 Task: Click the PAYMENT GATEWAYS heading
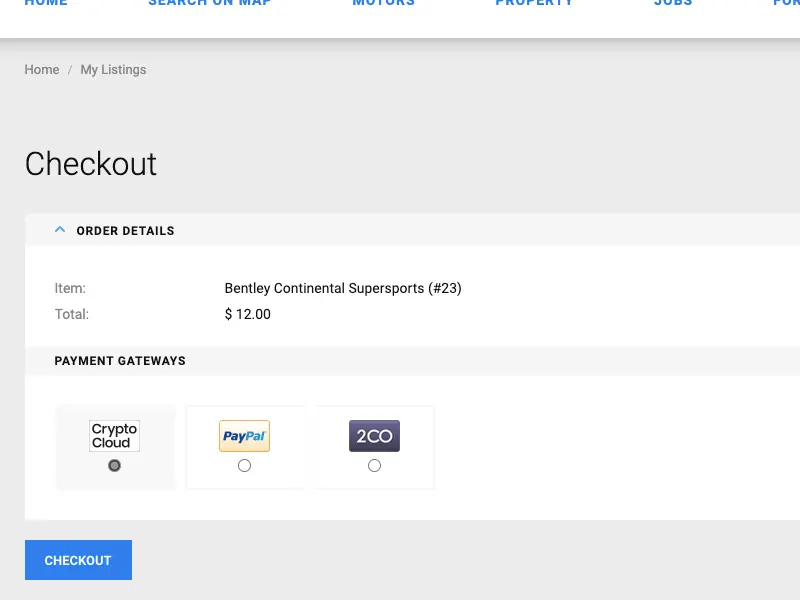[x=120, y=361]
